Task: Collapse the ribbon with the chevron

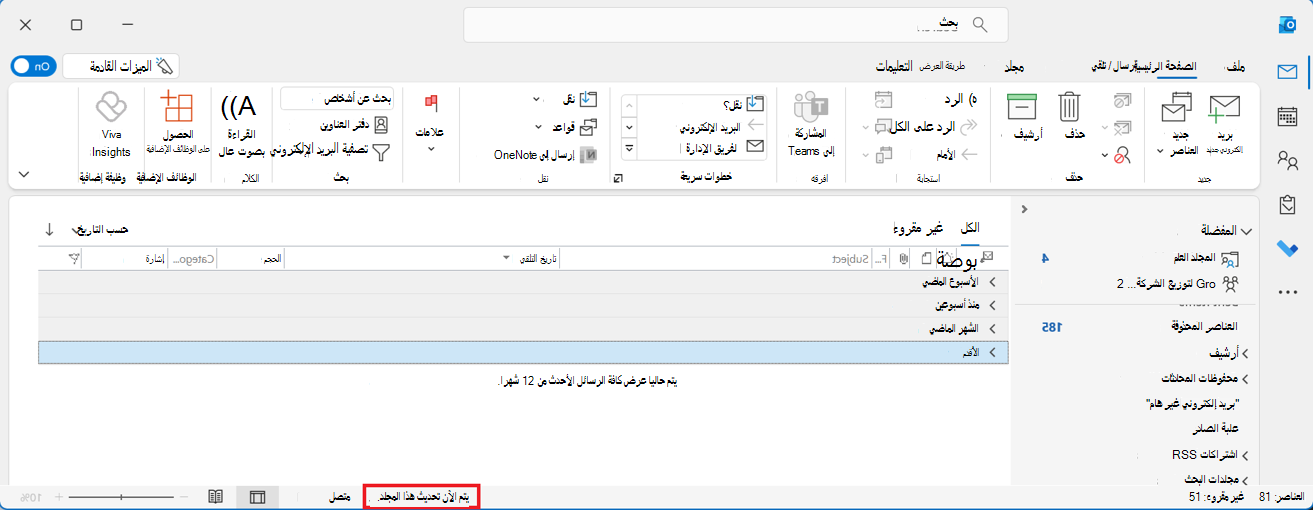Action: 25,174
